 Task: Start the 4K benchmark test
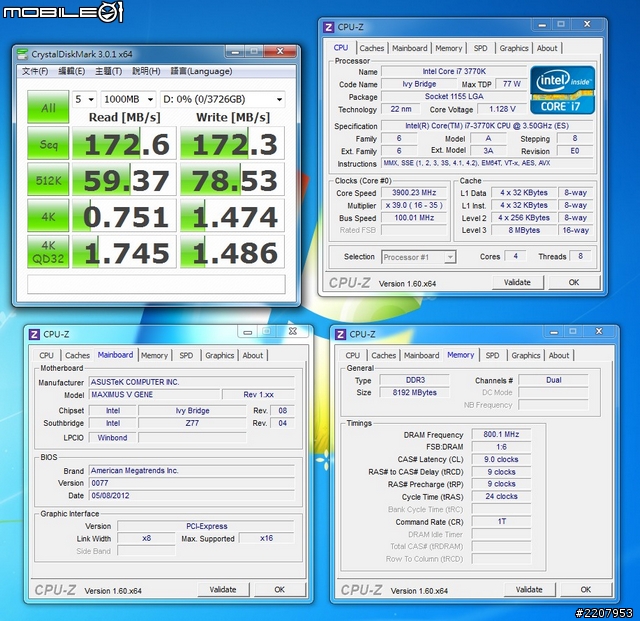click(x=48, y=216)
